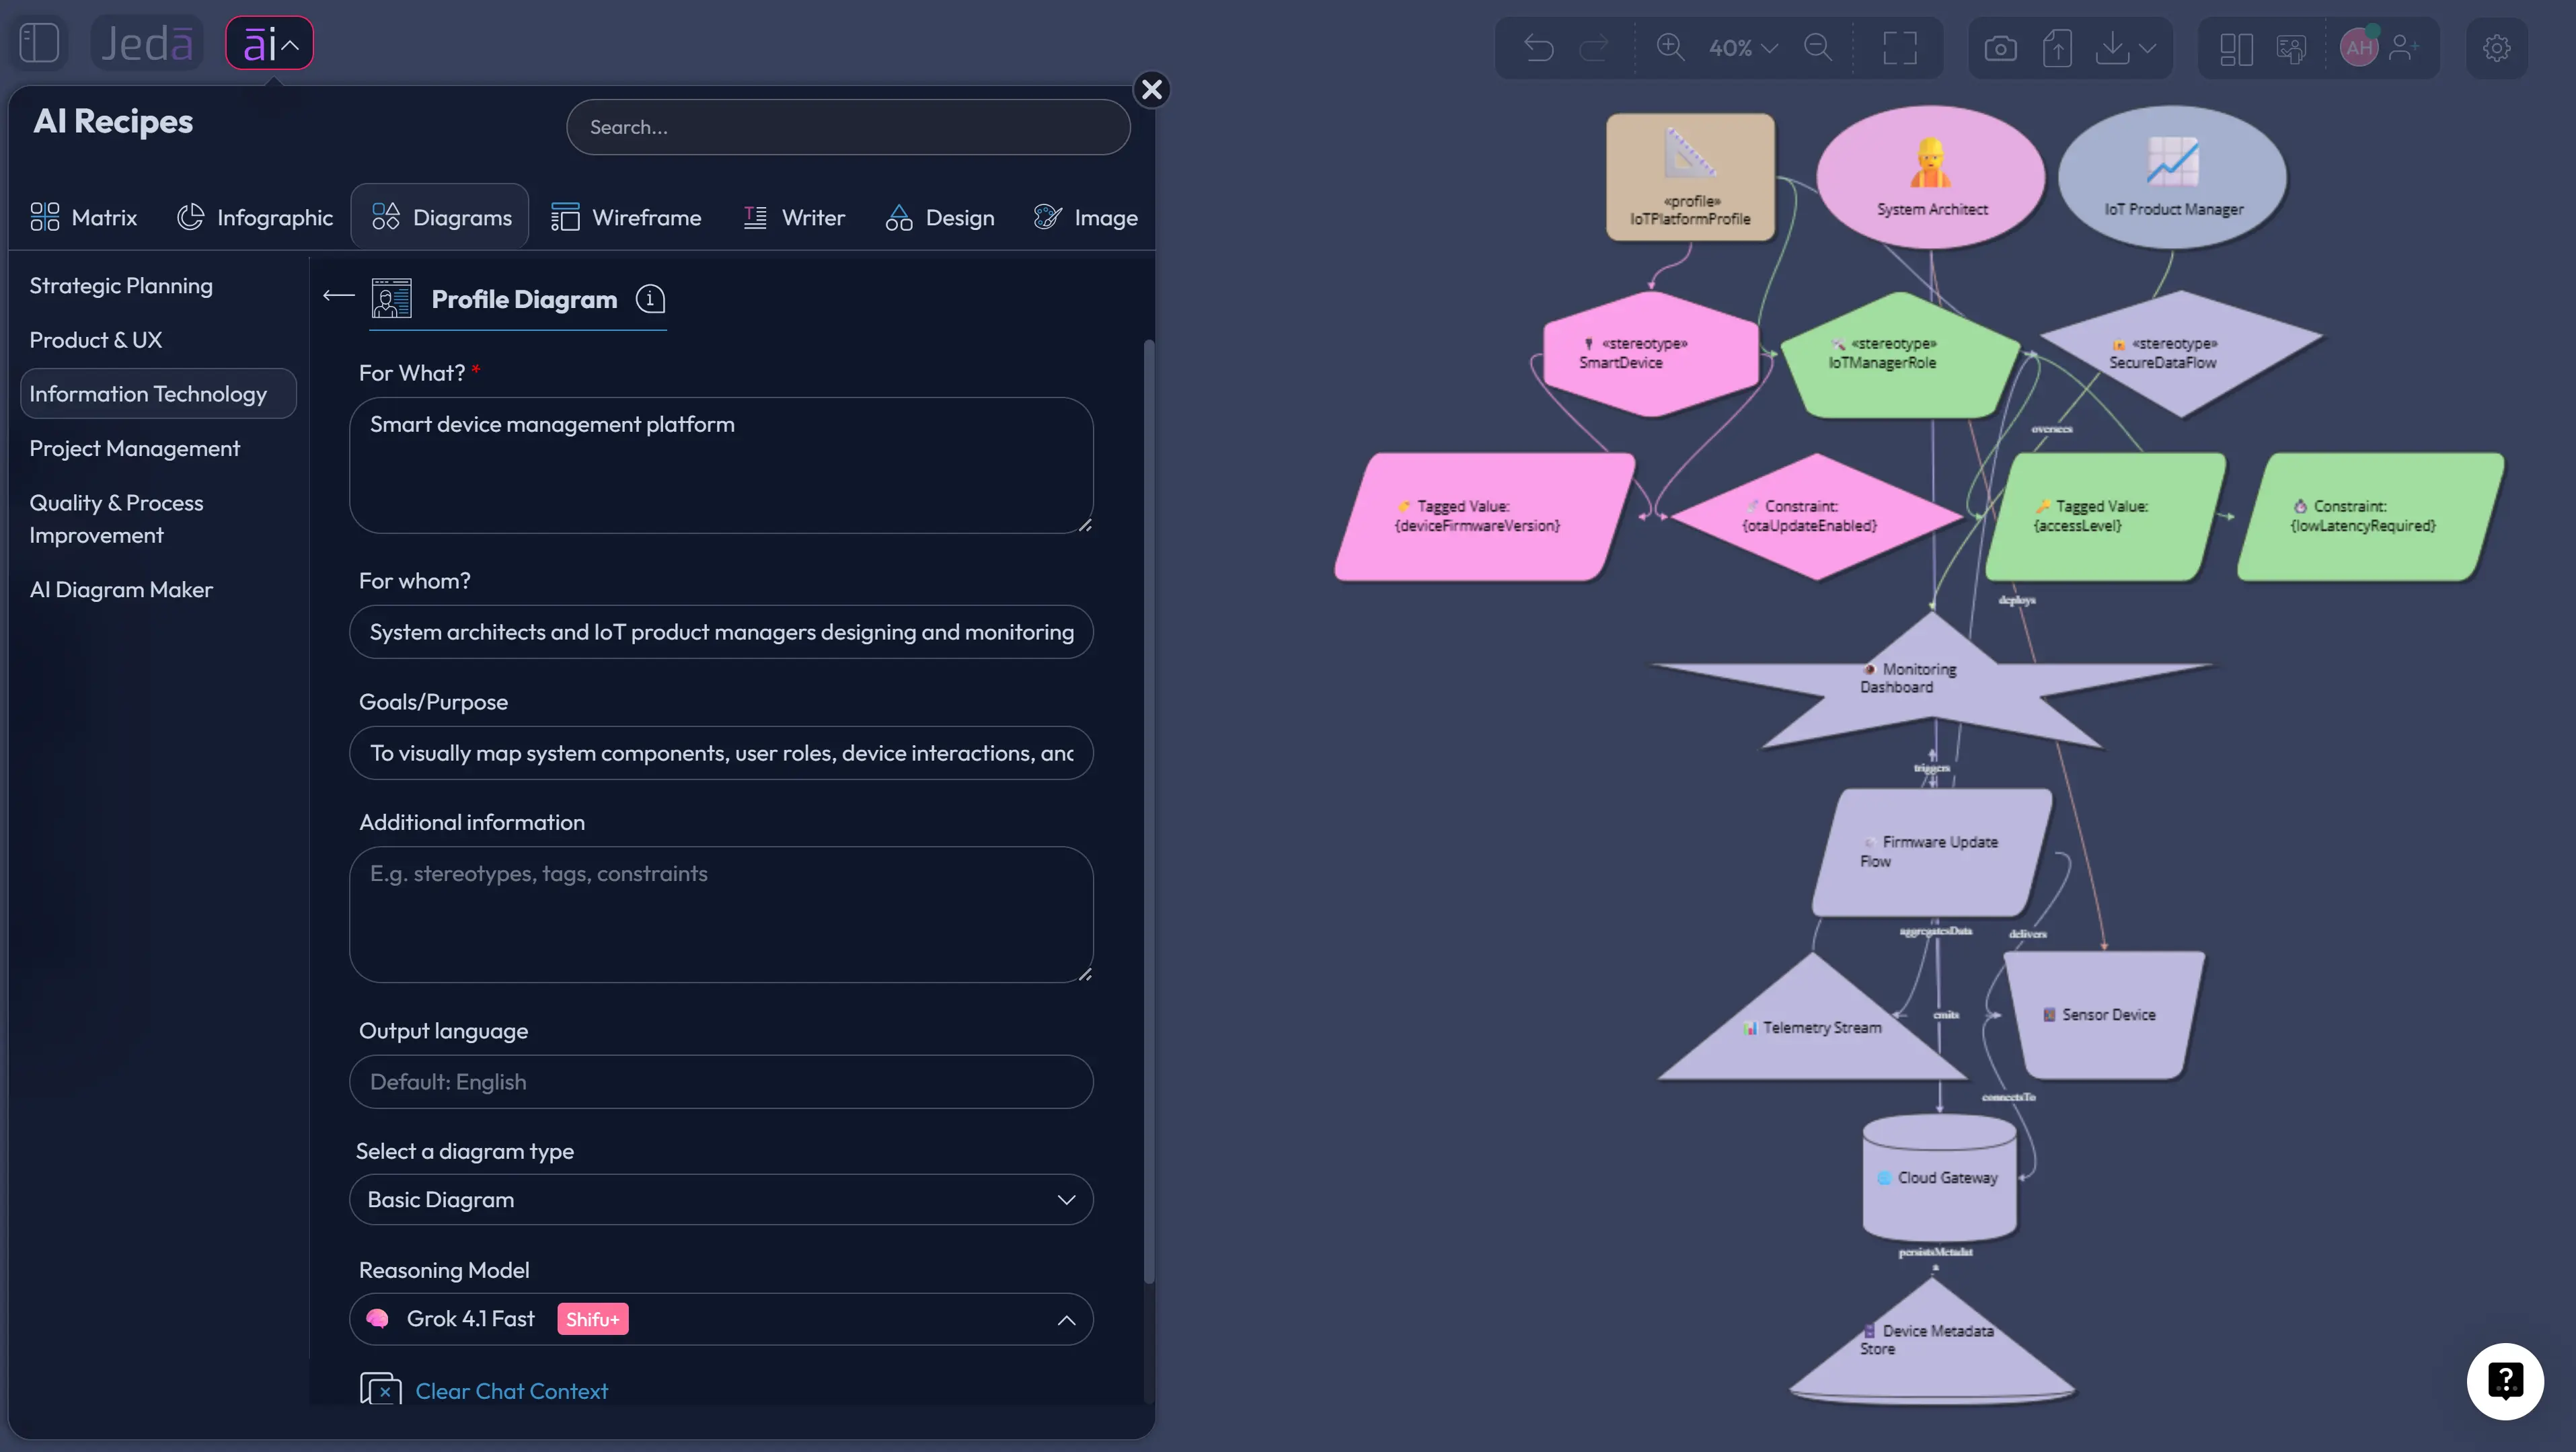This screenshot has width=2576, height=1452.
Task: Open the 40% zoom level dropdown
Action: click(1743, 48)
